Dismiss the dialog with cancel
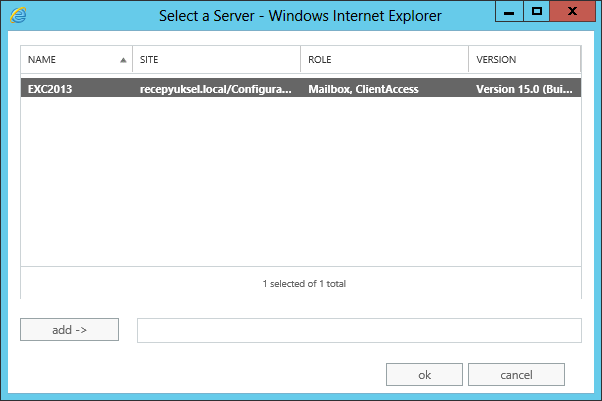Image resolution: width=602 pixels, height=401 pixels. click(516, 374)
